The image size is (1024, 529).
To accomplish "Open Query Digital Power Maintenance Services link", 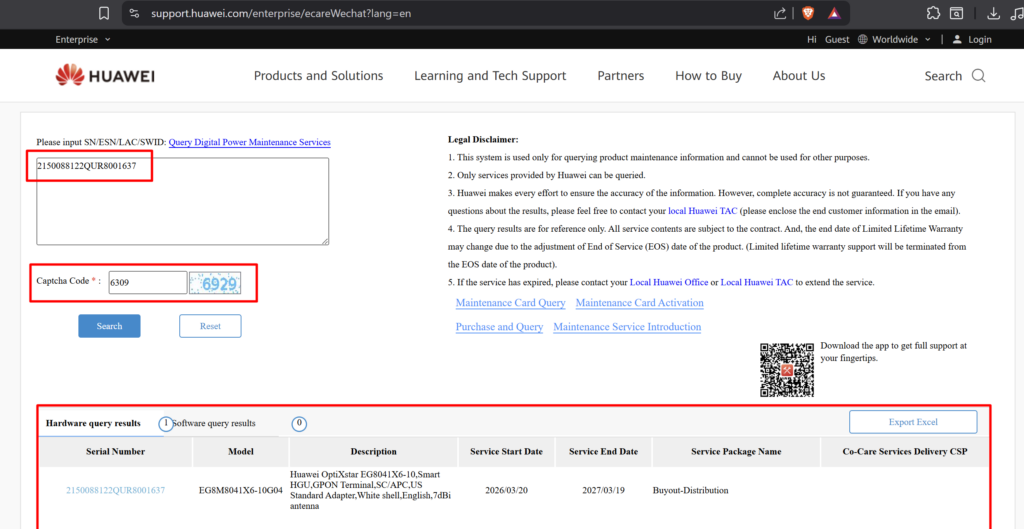I will 249,143.
